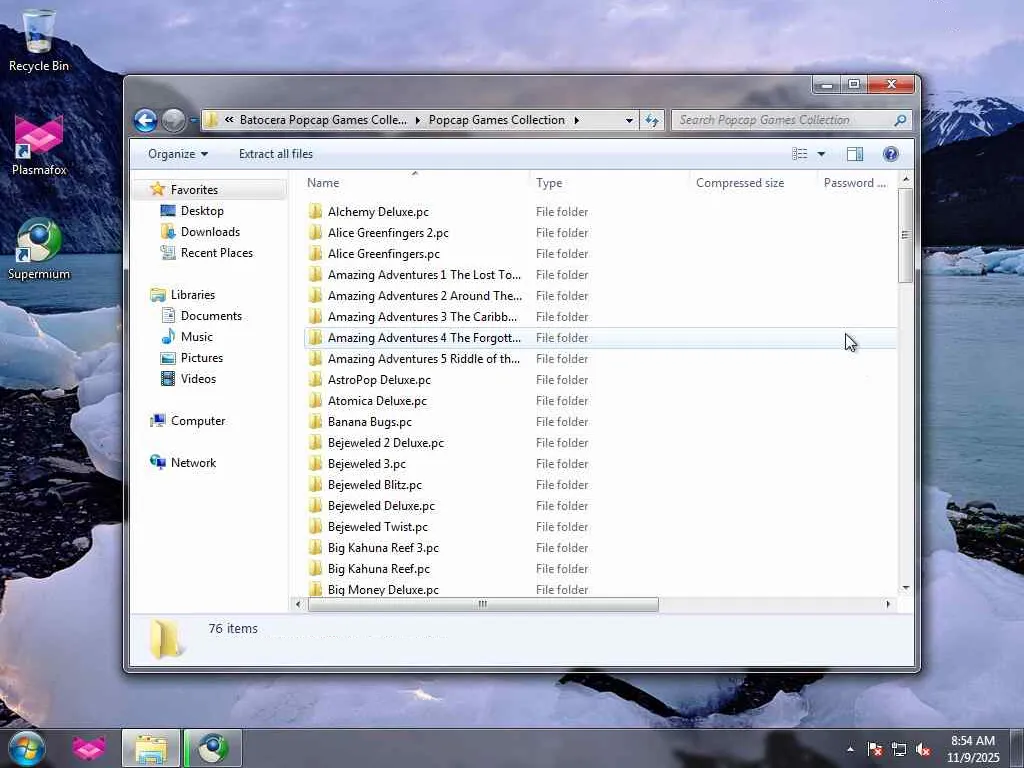Image resolution: width=1024 pixels, height=768 pixels.
Task: Open the Recycle Bin desktop icon
Action: pos(39,40)
